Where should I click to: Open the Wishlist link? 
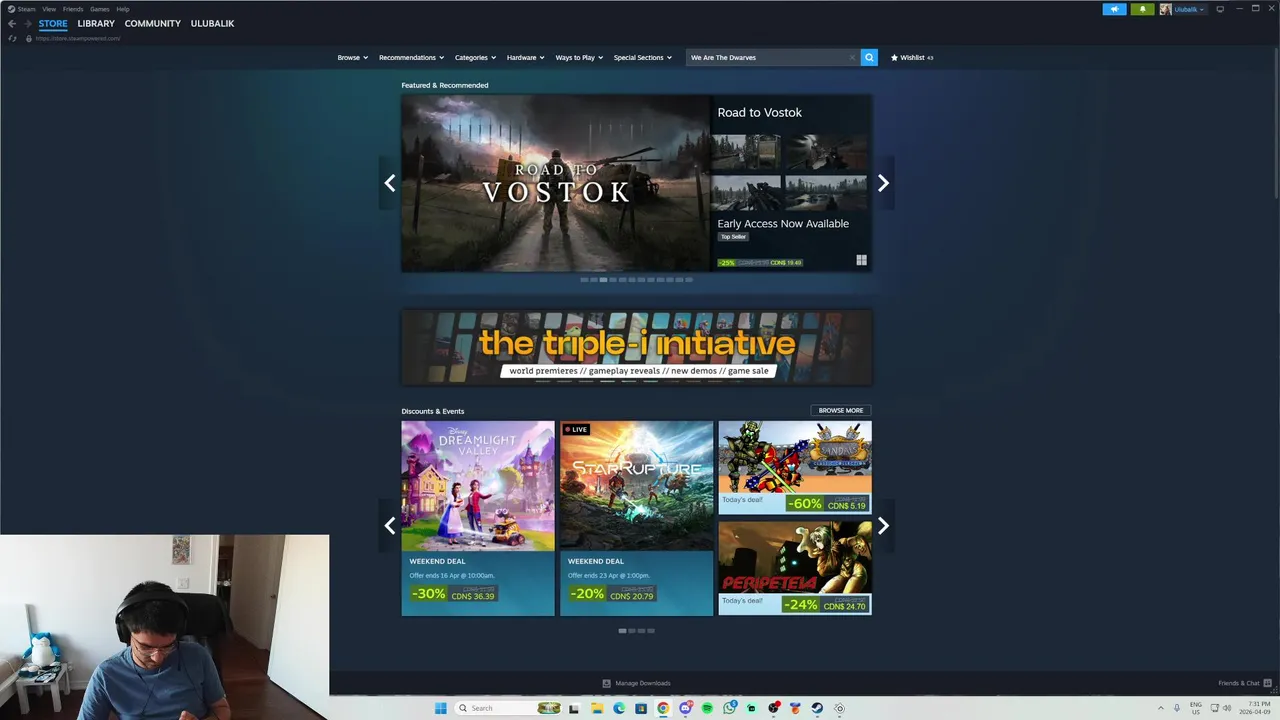tap(912, 57)
